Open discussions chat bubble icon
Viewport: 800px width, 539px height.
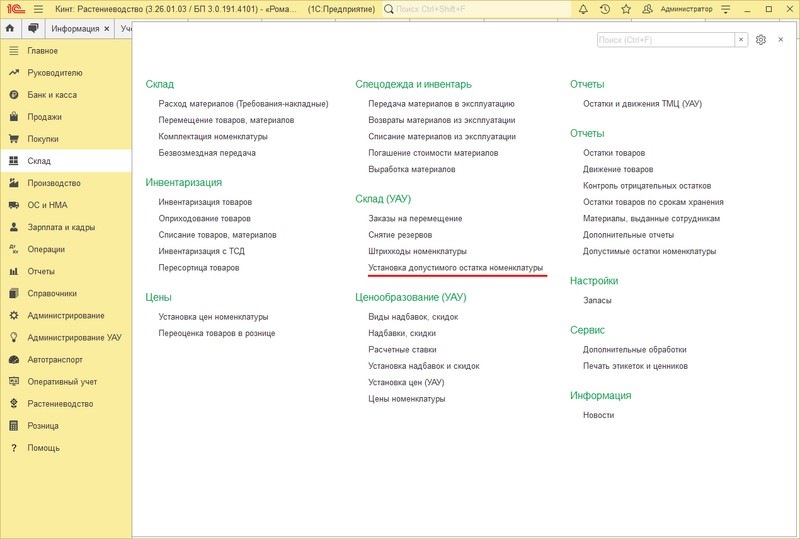point(33,29)
